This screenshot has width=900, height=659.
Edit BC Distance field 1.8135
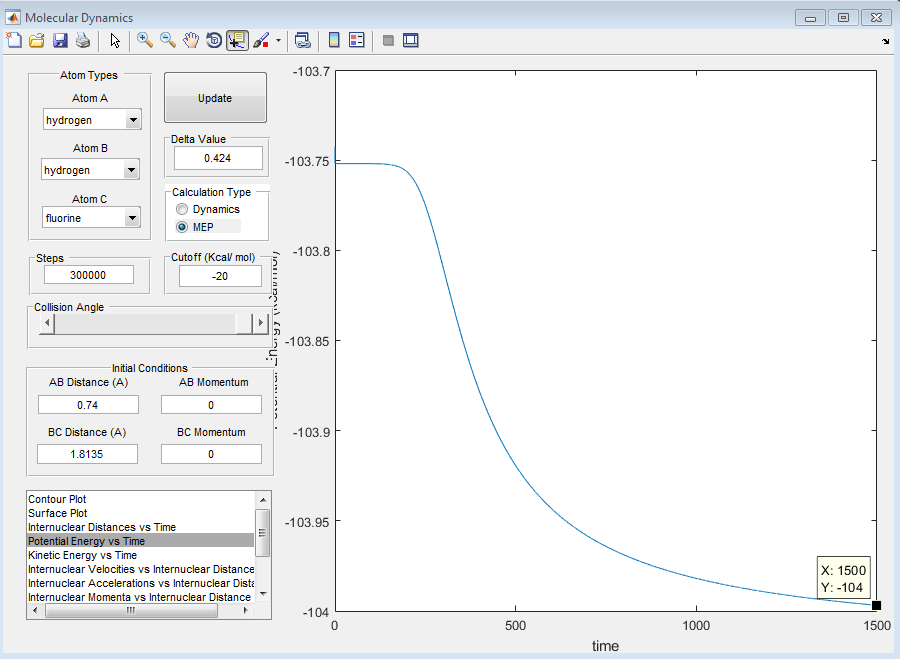(x=87, y=454)
